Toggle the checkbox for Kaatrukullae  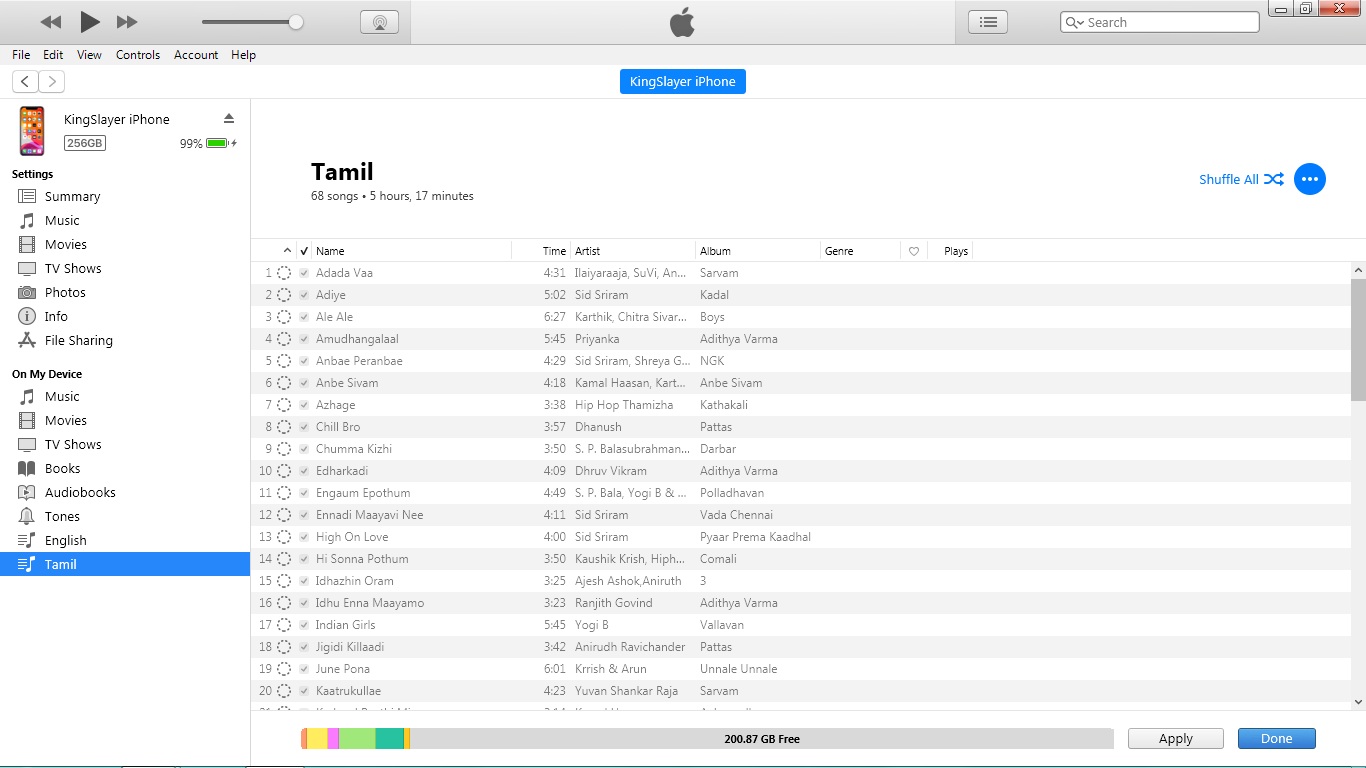[304, 690]
